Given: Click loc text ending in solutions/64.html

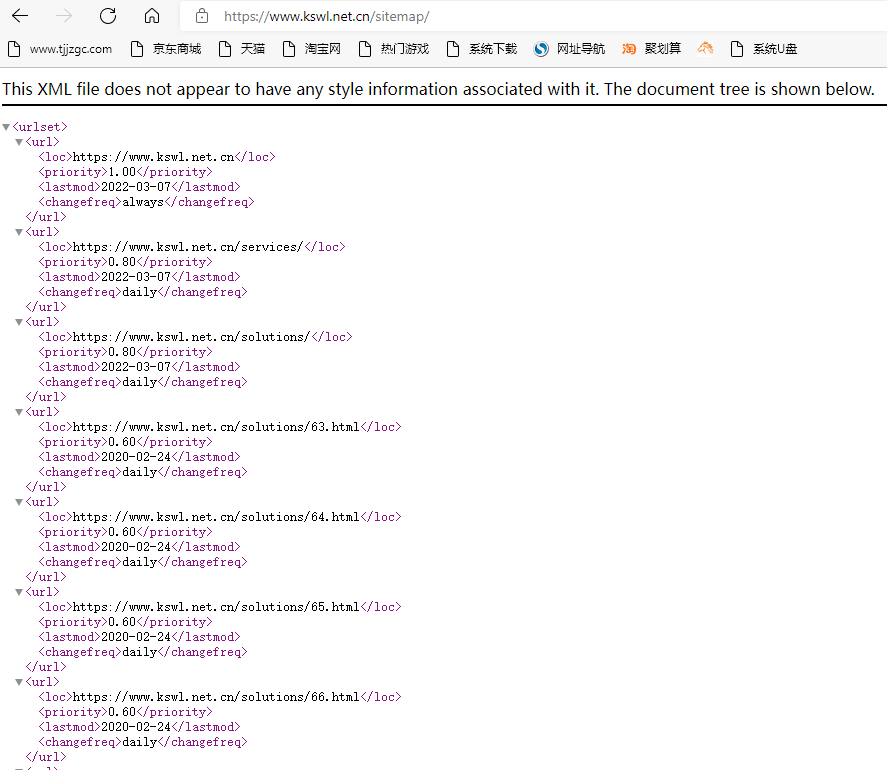Looking at the screenshot, I should click(216, 517).
